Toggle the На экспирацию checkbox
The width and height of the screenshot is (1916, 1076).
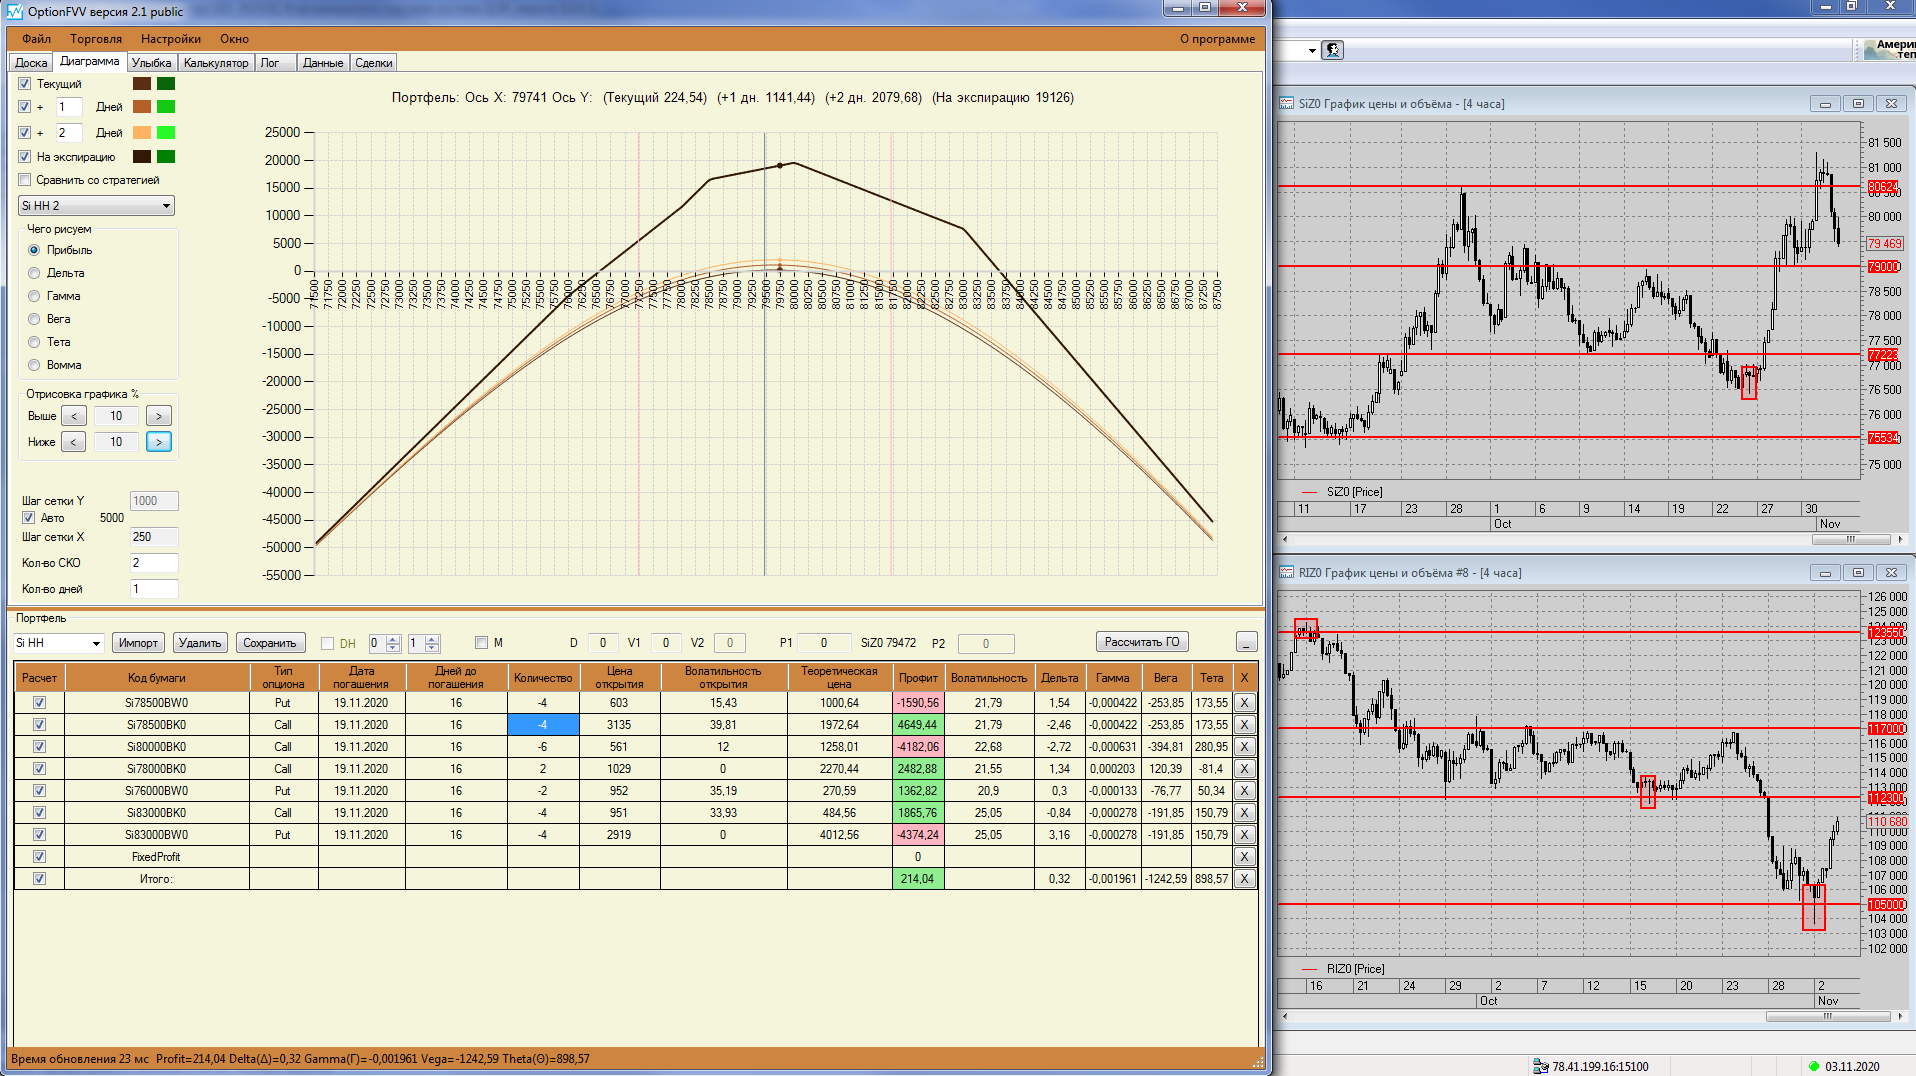tap(25, 157)
